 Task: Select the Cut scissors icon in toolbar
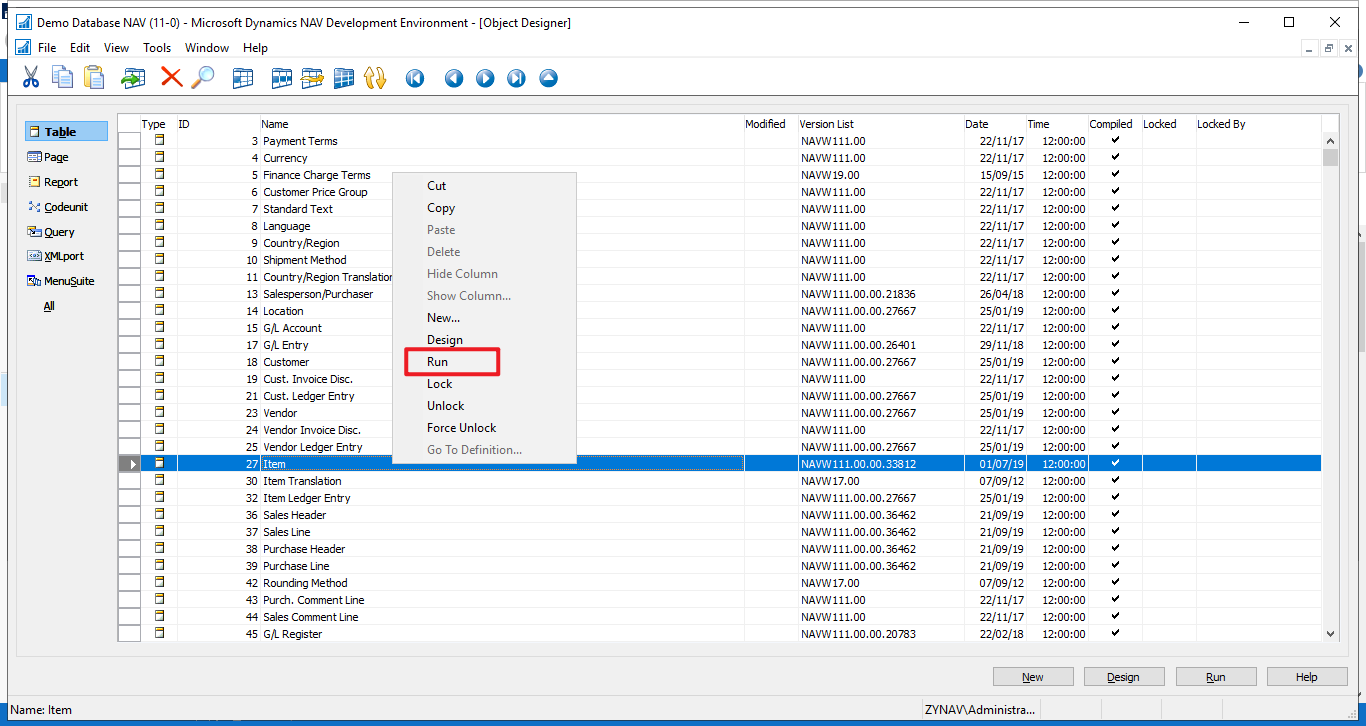coord(31,78)
